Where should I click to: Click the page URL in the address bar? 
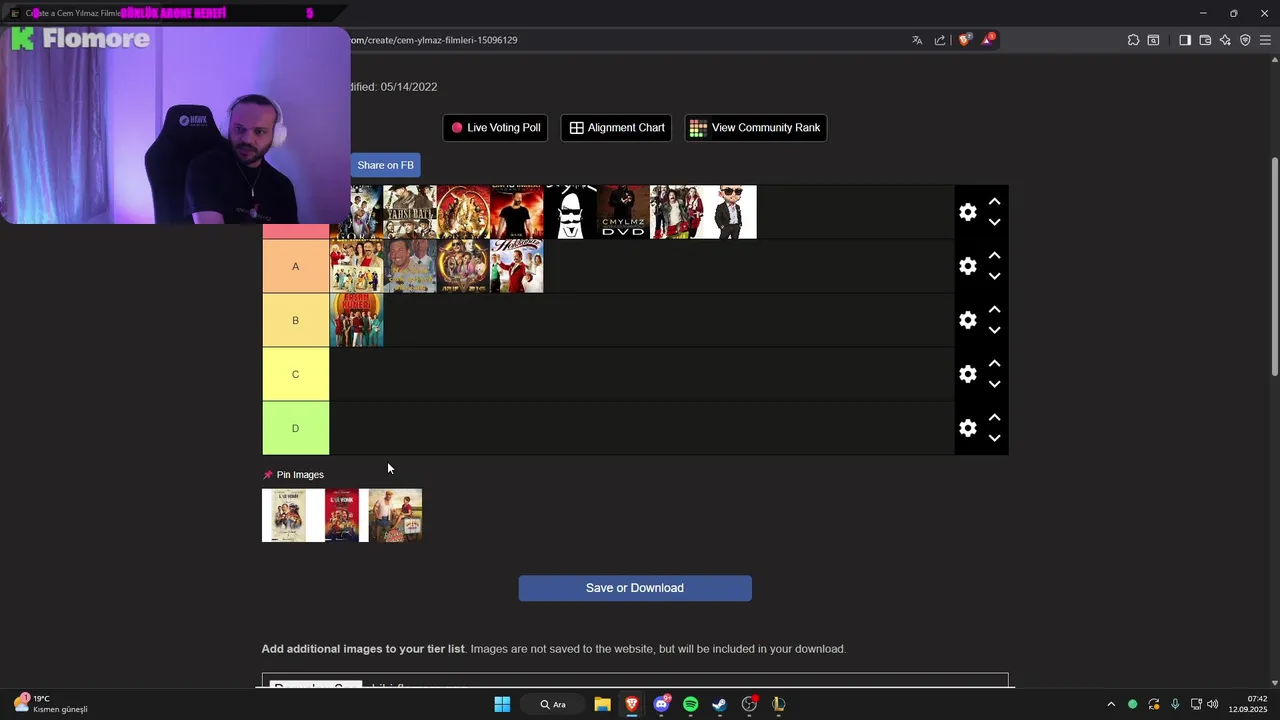tap(434, 40)
